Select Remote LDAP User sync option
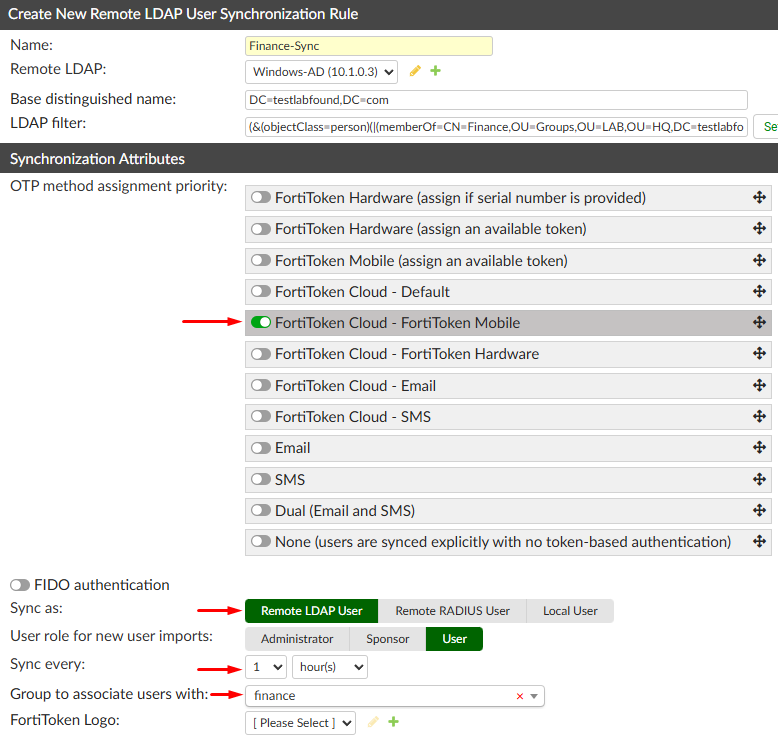Screen dimensions: 778x737 (312, 611)
